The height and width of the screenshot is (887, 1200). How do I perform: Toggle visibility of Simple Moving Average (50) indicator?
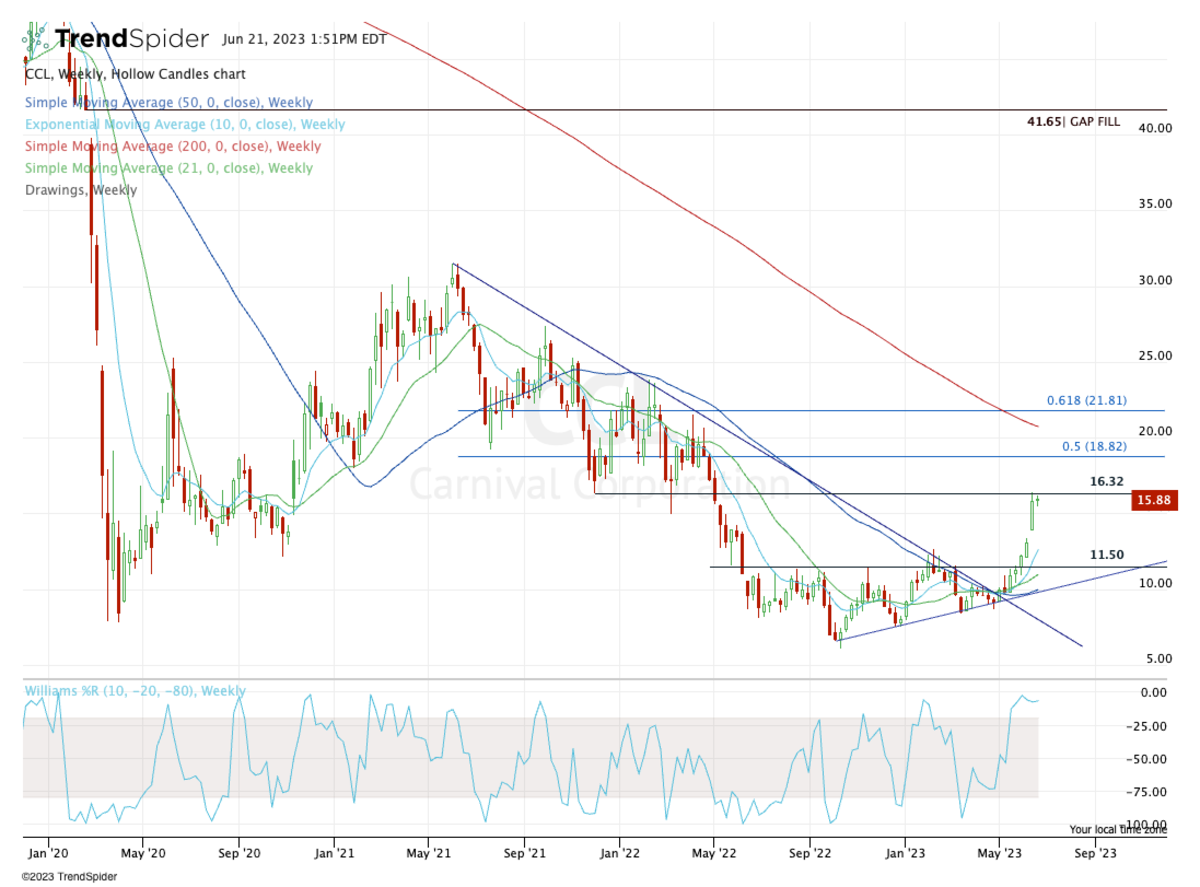coord(168,102)
